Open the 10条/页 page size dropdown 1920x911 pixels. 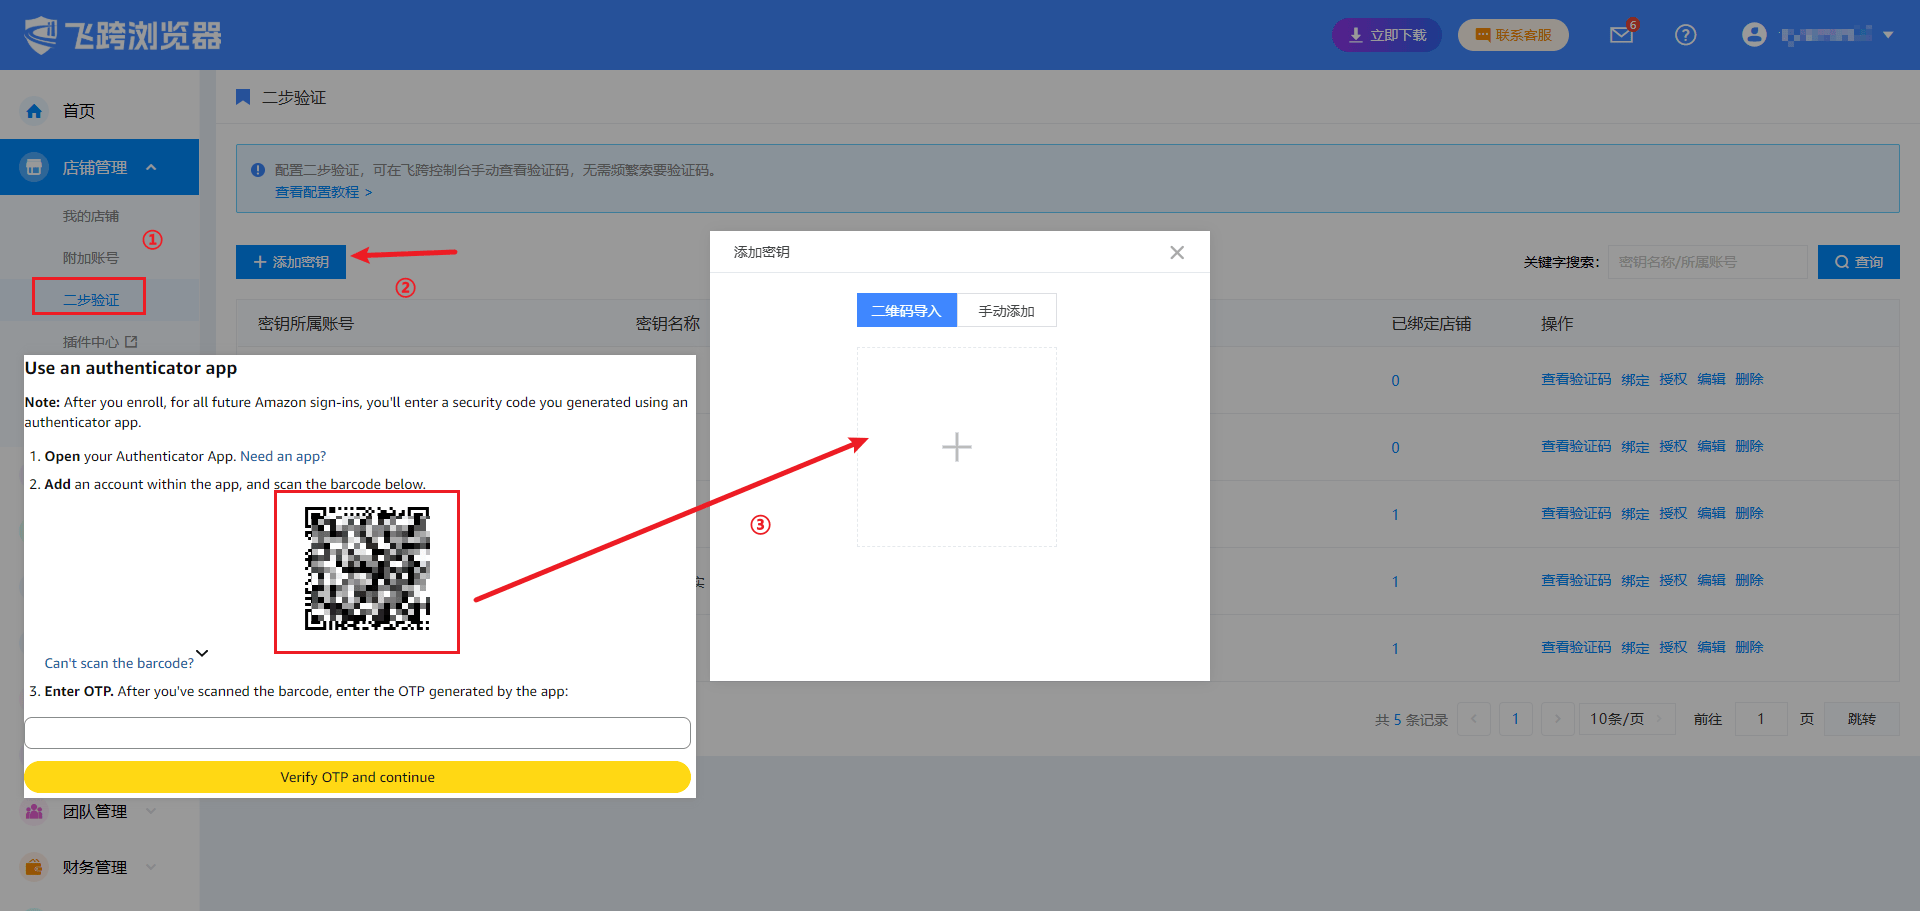[x=1626, y=719]
